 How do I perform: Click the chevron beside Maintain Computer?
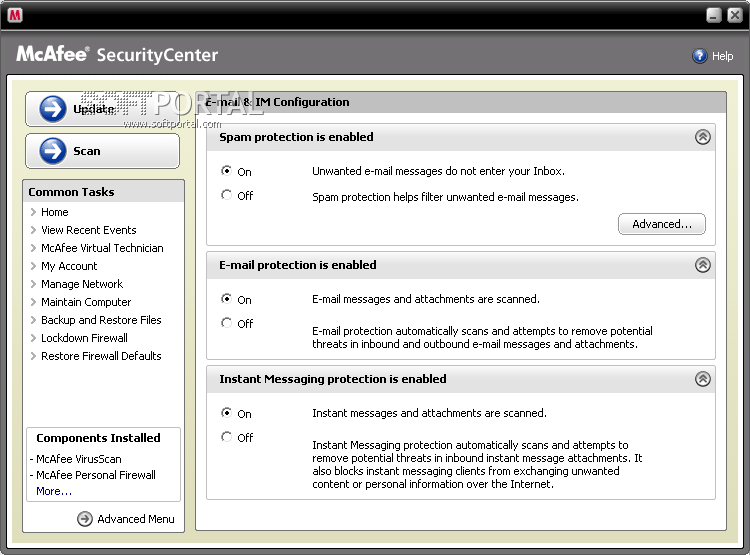click(33, 302)
